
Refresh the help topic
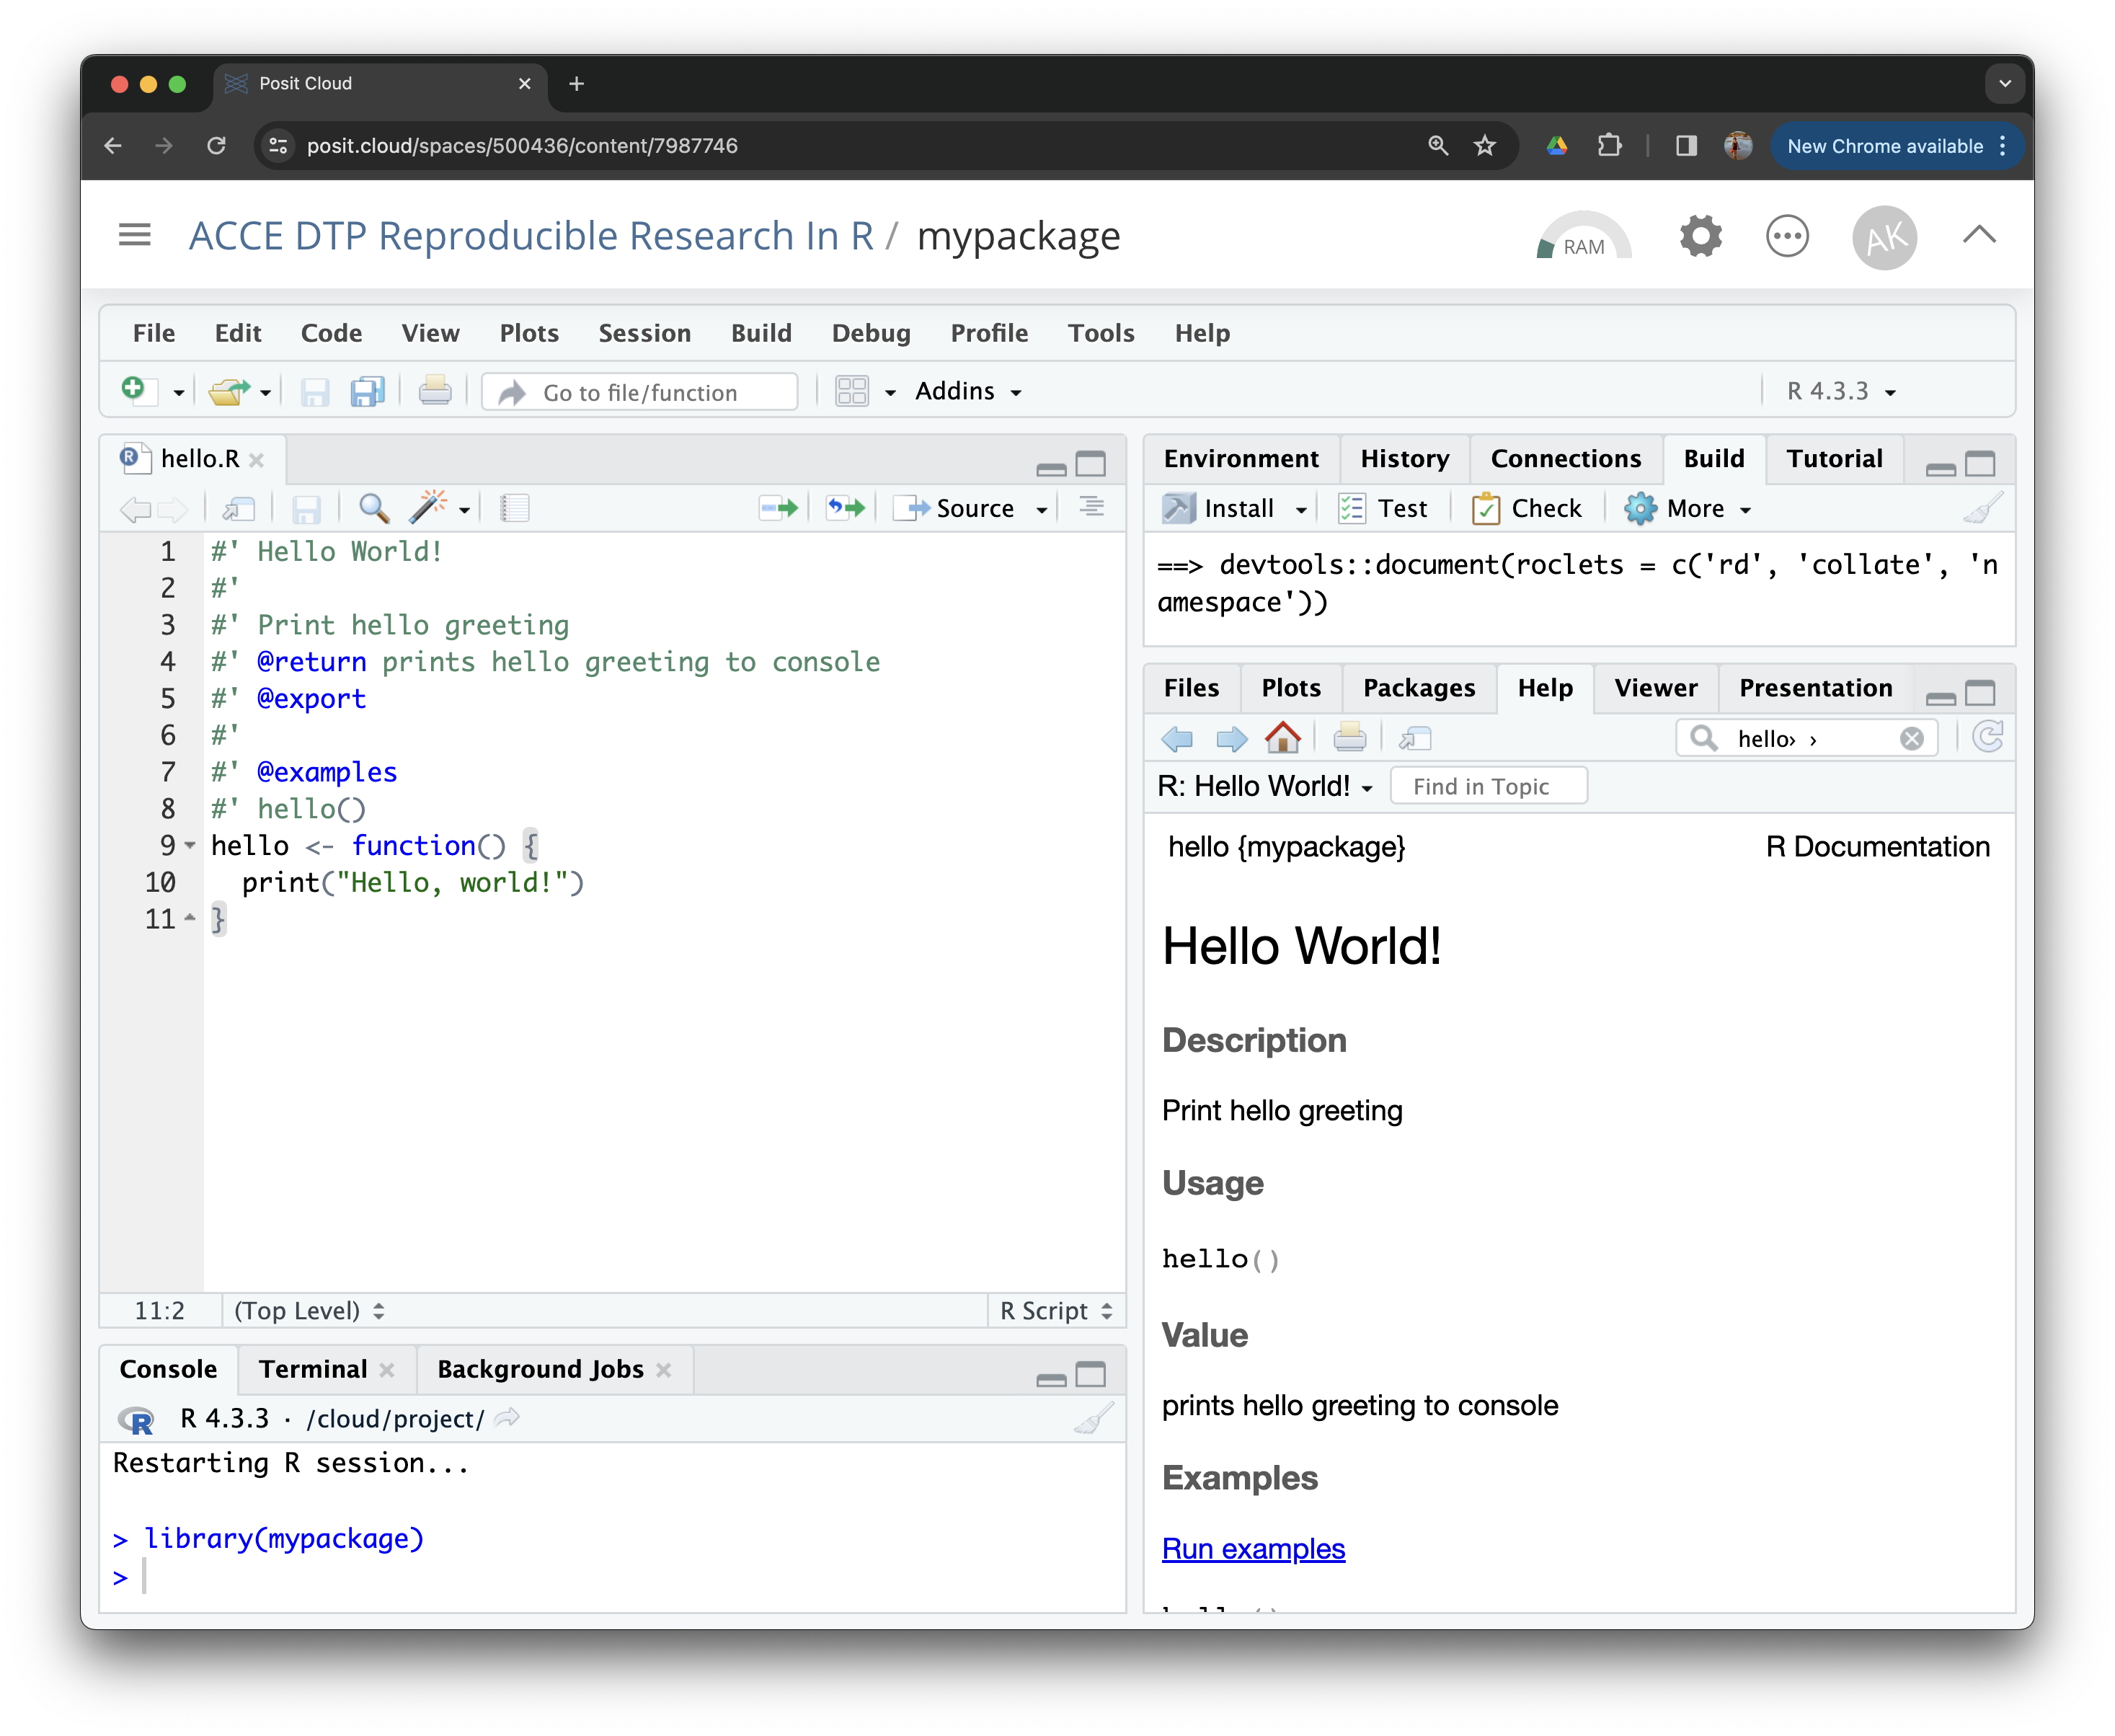(x=1988, y=738)
